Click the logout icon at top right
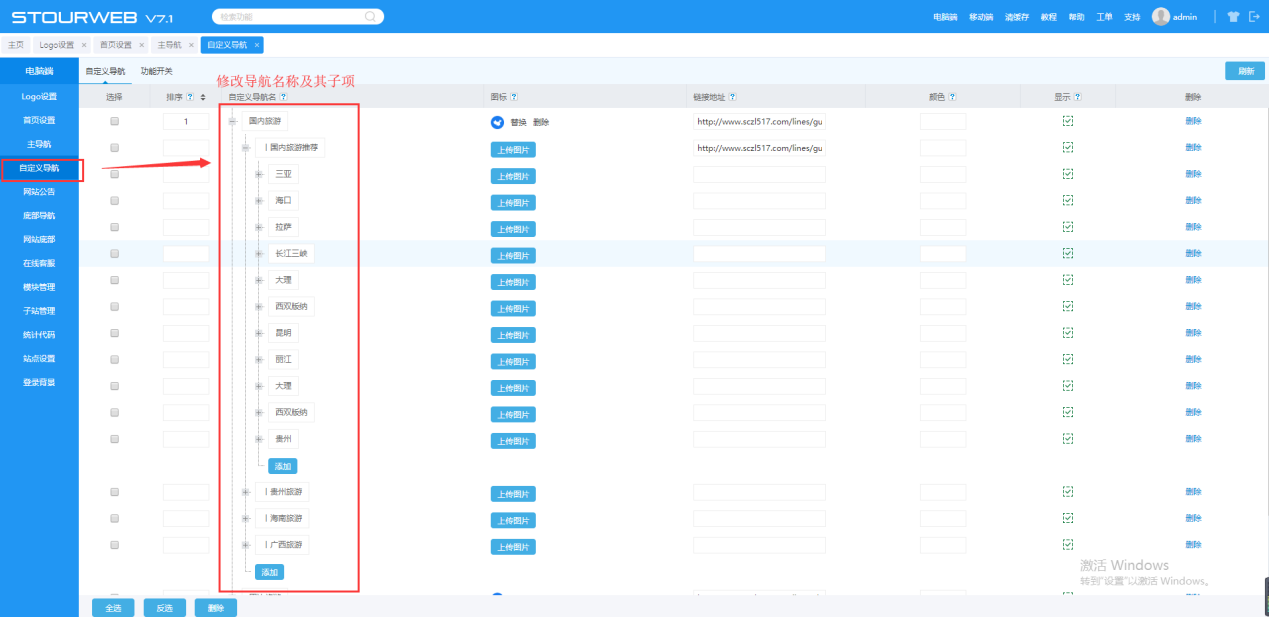Image resolution: width=1269 pixels, height=617 pixels. [1254, 16]
